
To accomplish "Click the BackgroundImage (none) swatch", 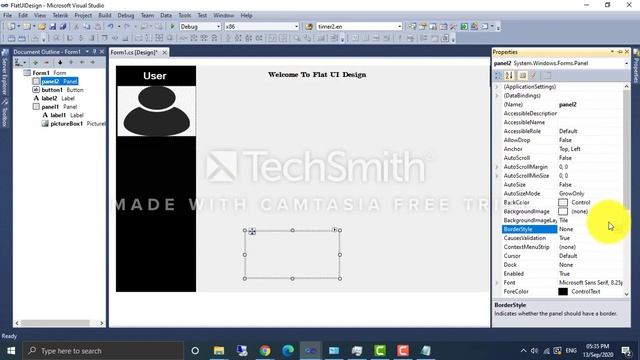I will [563, 211].
